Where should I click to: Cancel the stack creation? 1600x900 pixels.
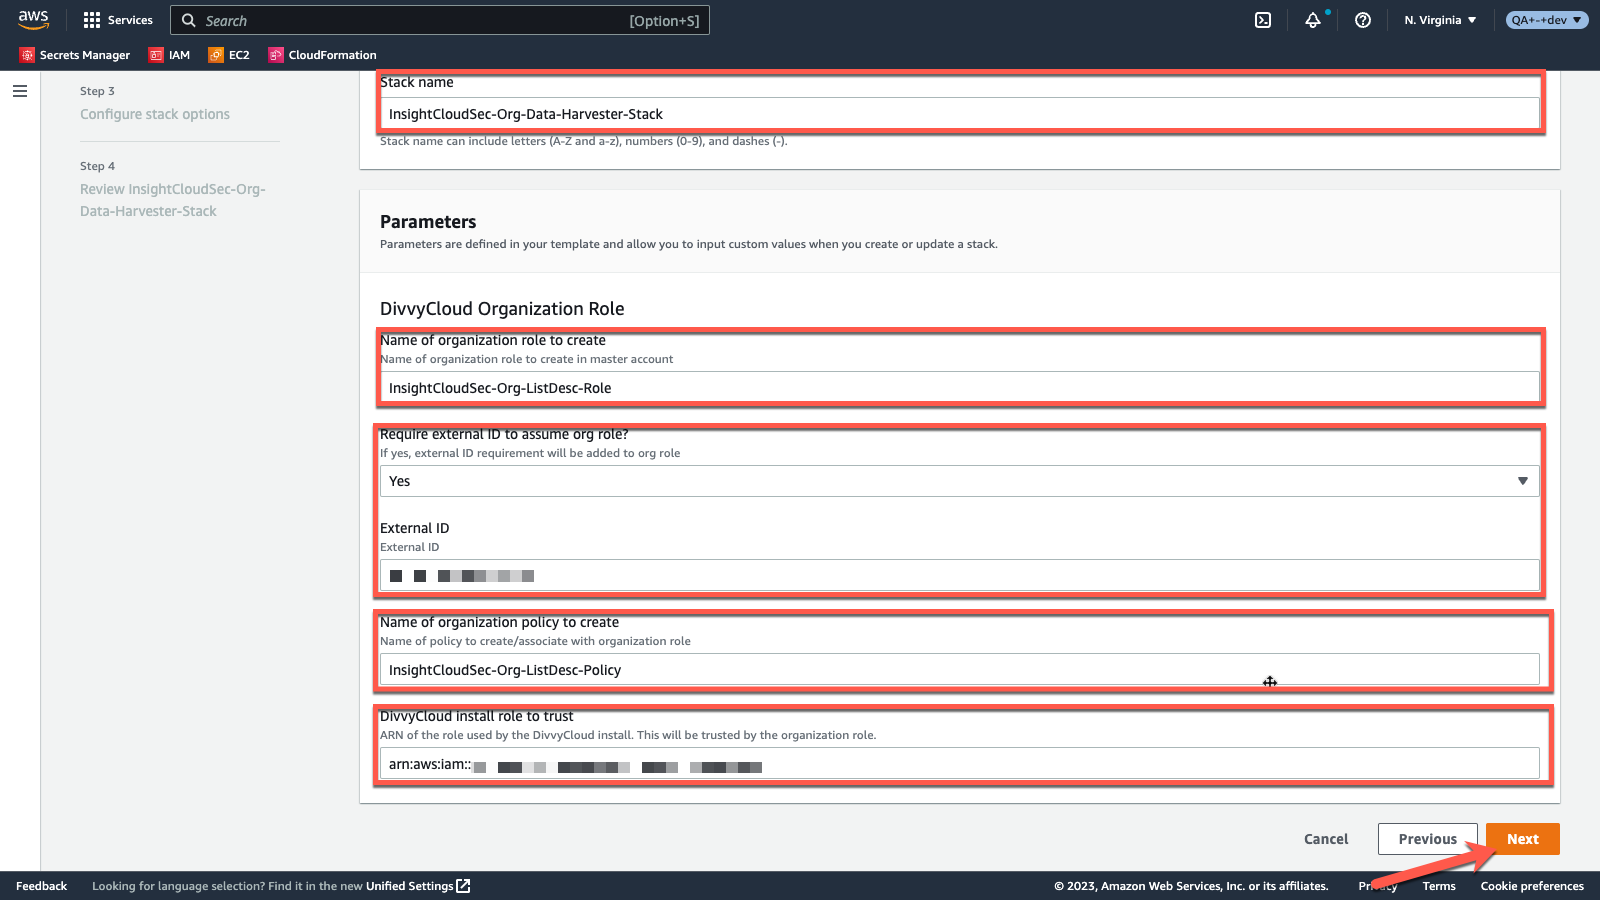pyautogui.click(x=1326, y=839)
